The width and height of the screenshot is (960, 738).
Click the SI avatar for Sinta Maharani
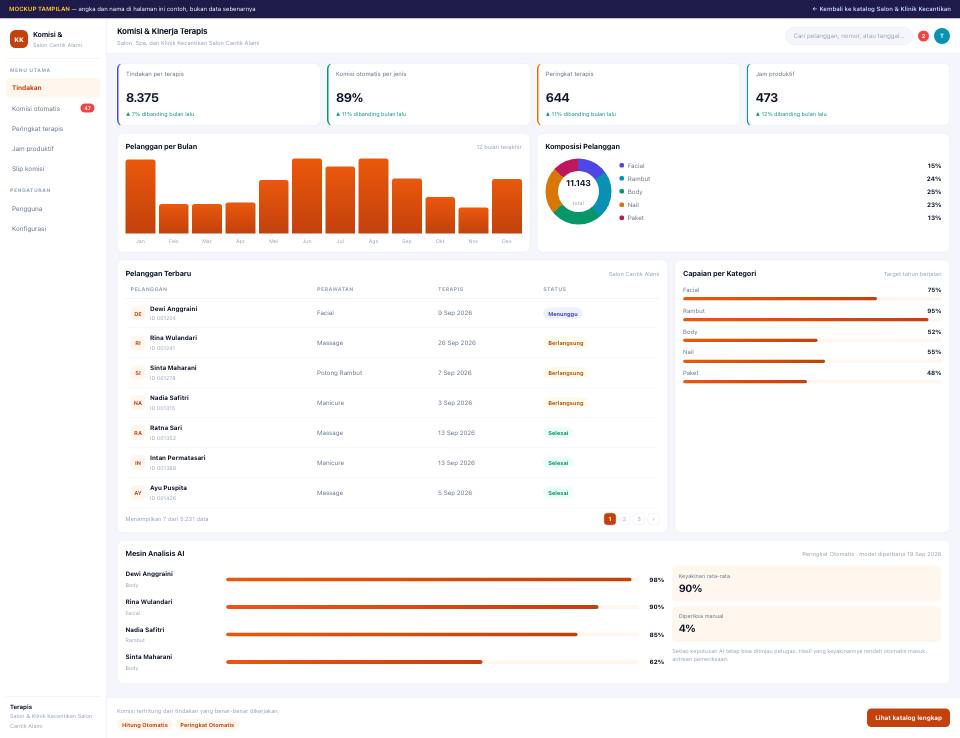[x=138, y=373]
